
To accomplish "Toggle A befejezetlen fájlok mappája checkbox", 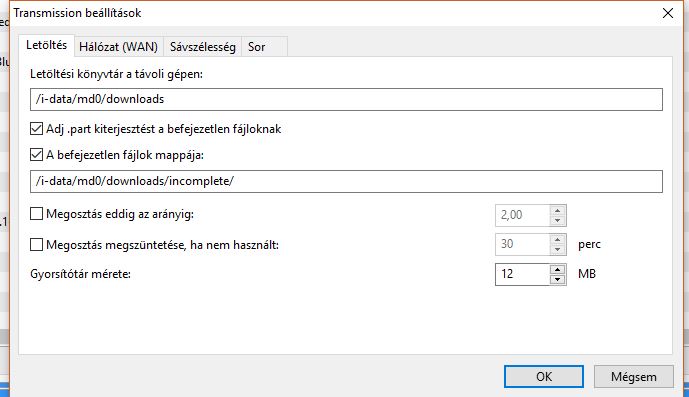I will [x=36, y=155].
